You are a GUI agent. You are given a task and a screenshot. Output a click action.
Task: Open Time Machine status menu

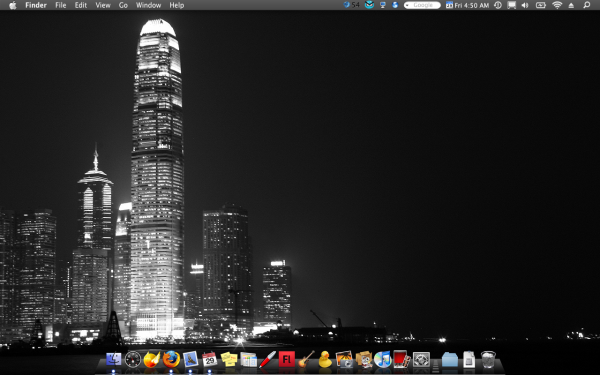pos(498,5)
